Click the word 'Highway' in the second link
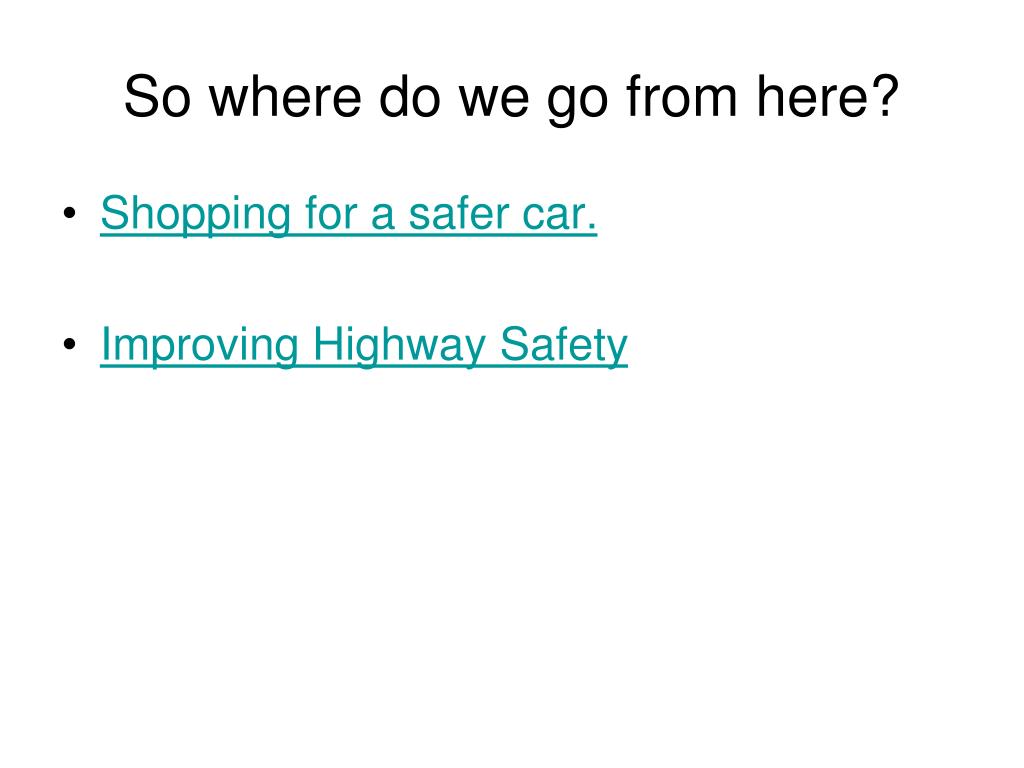This screenshot has height=768, width=1024. [399, 345]
